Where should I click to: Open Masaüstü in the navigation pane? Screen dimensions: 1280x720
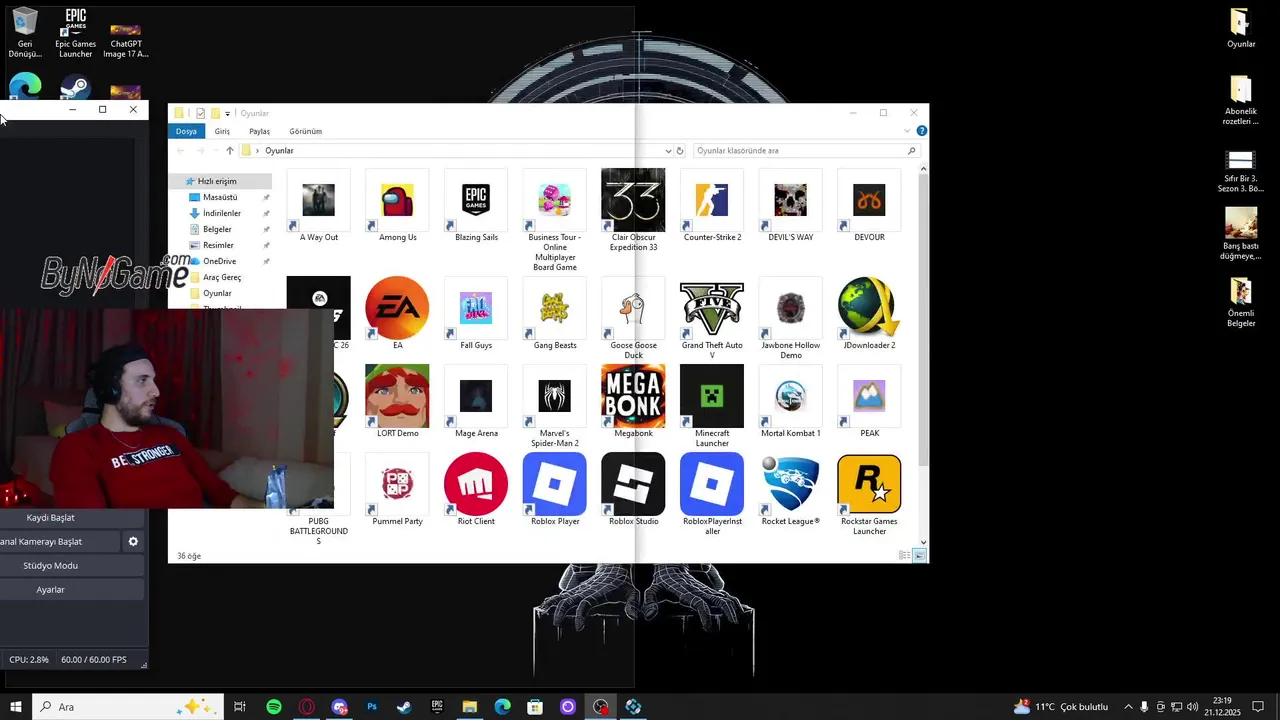click(x=220, y=197)
